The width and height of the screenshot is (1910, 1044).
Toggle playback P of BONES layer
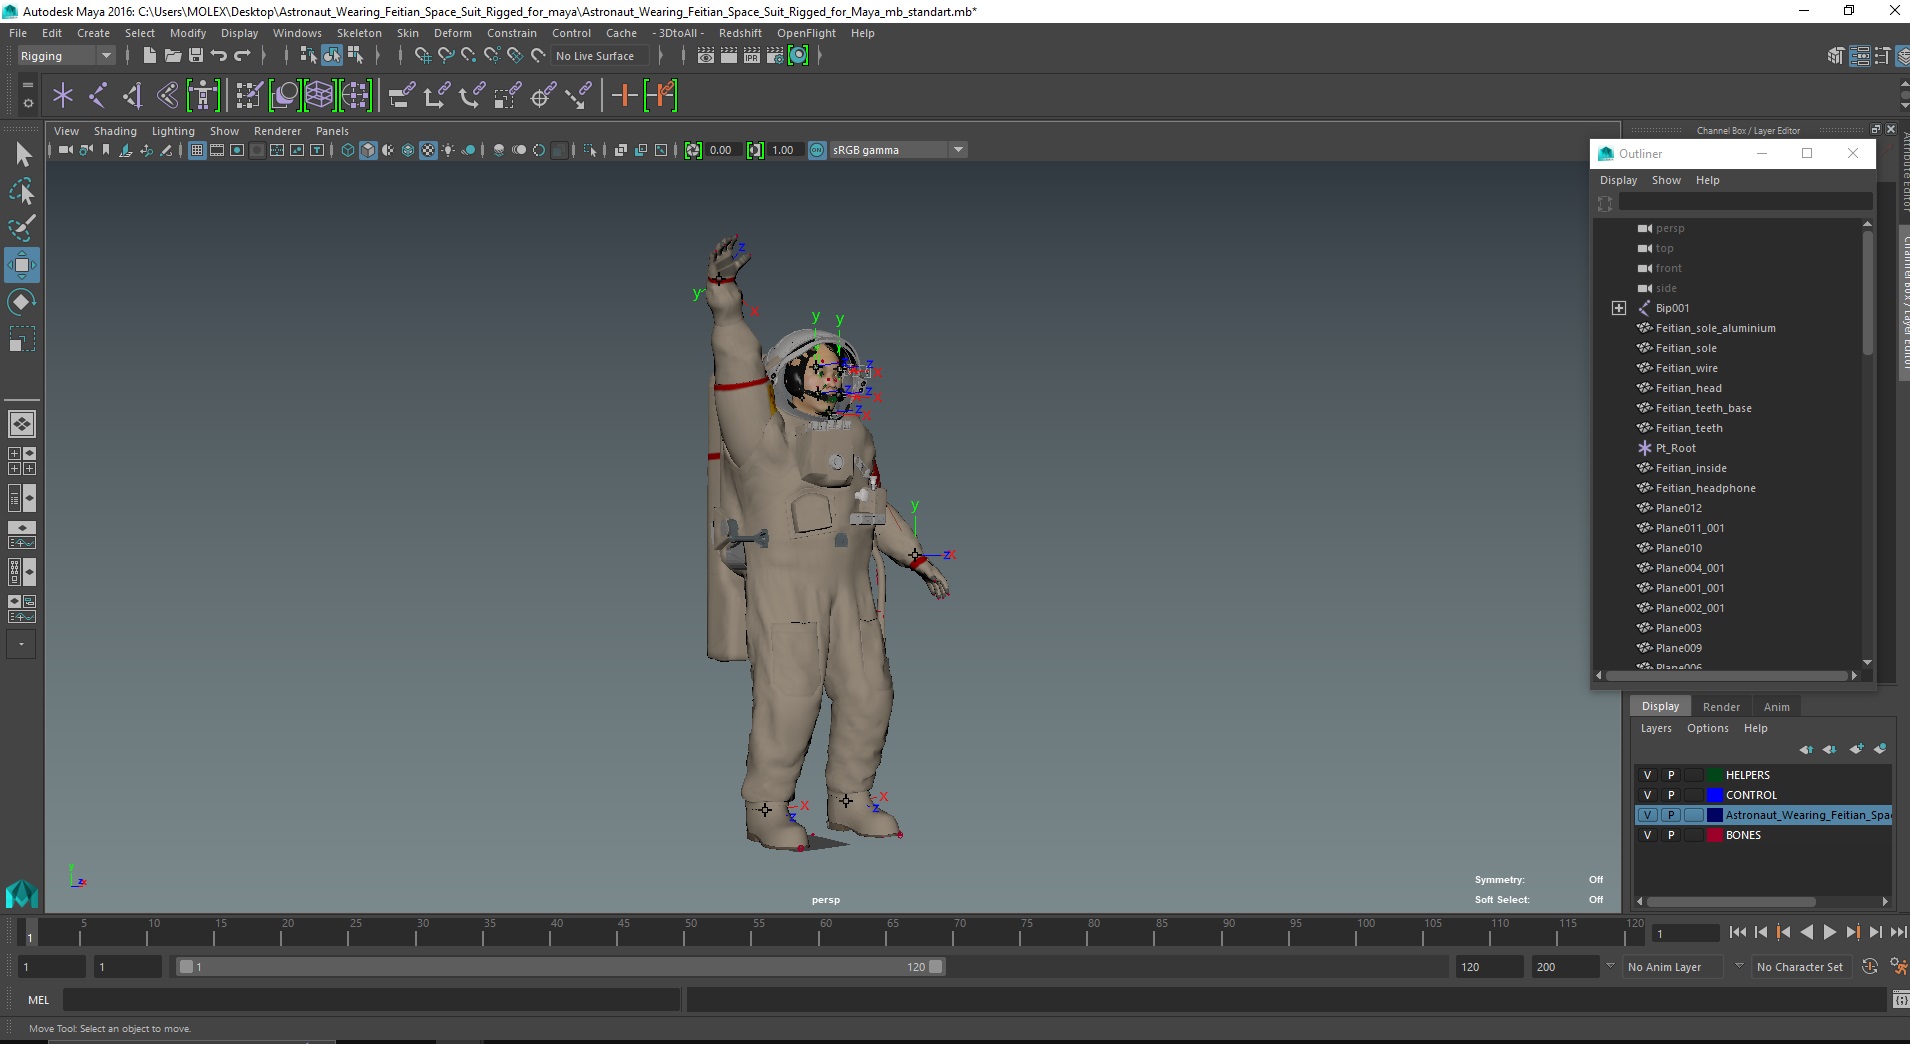(1671, 835)
